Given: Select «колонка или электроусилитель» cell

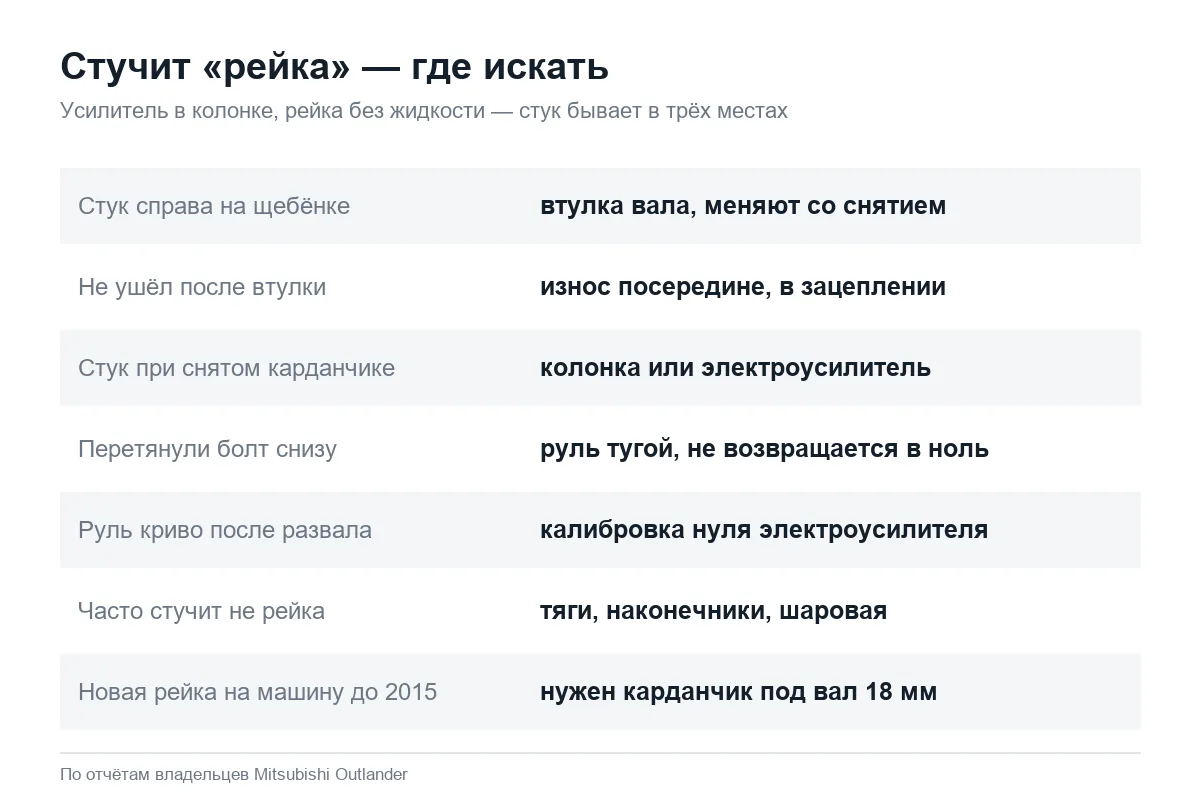Looking at the screenshot, I should pyautogui.click(x=735, y=368).
